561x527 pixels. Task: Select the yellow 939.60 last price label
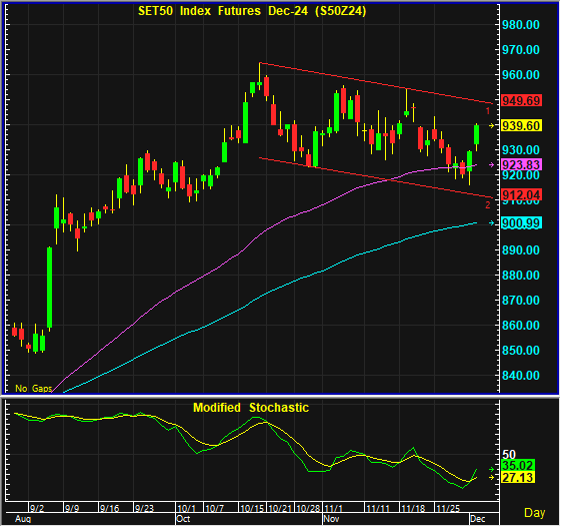point(521,126)
